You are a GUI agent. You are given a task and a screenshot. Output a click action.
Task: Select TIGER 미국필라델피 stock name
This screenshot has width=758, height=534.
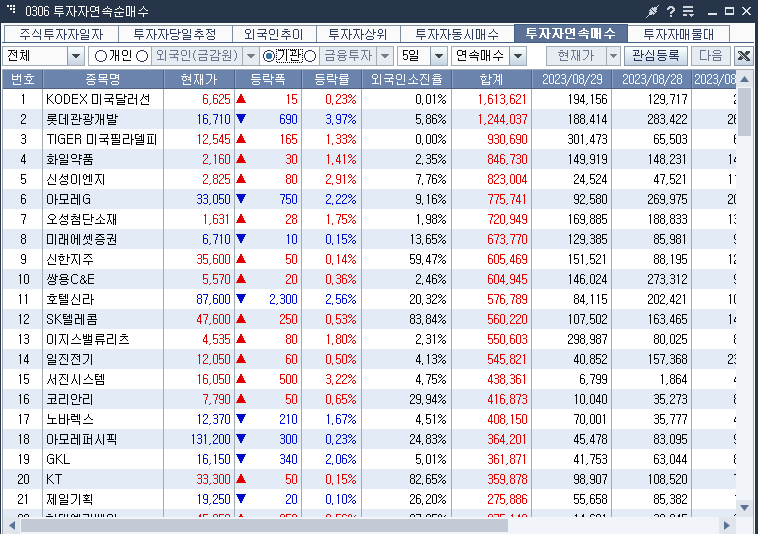click(102, 140)
